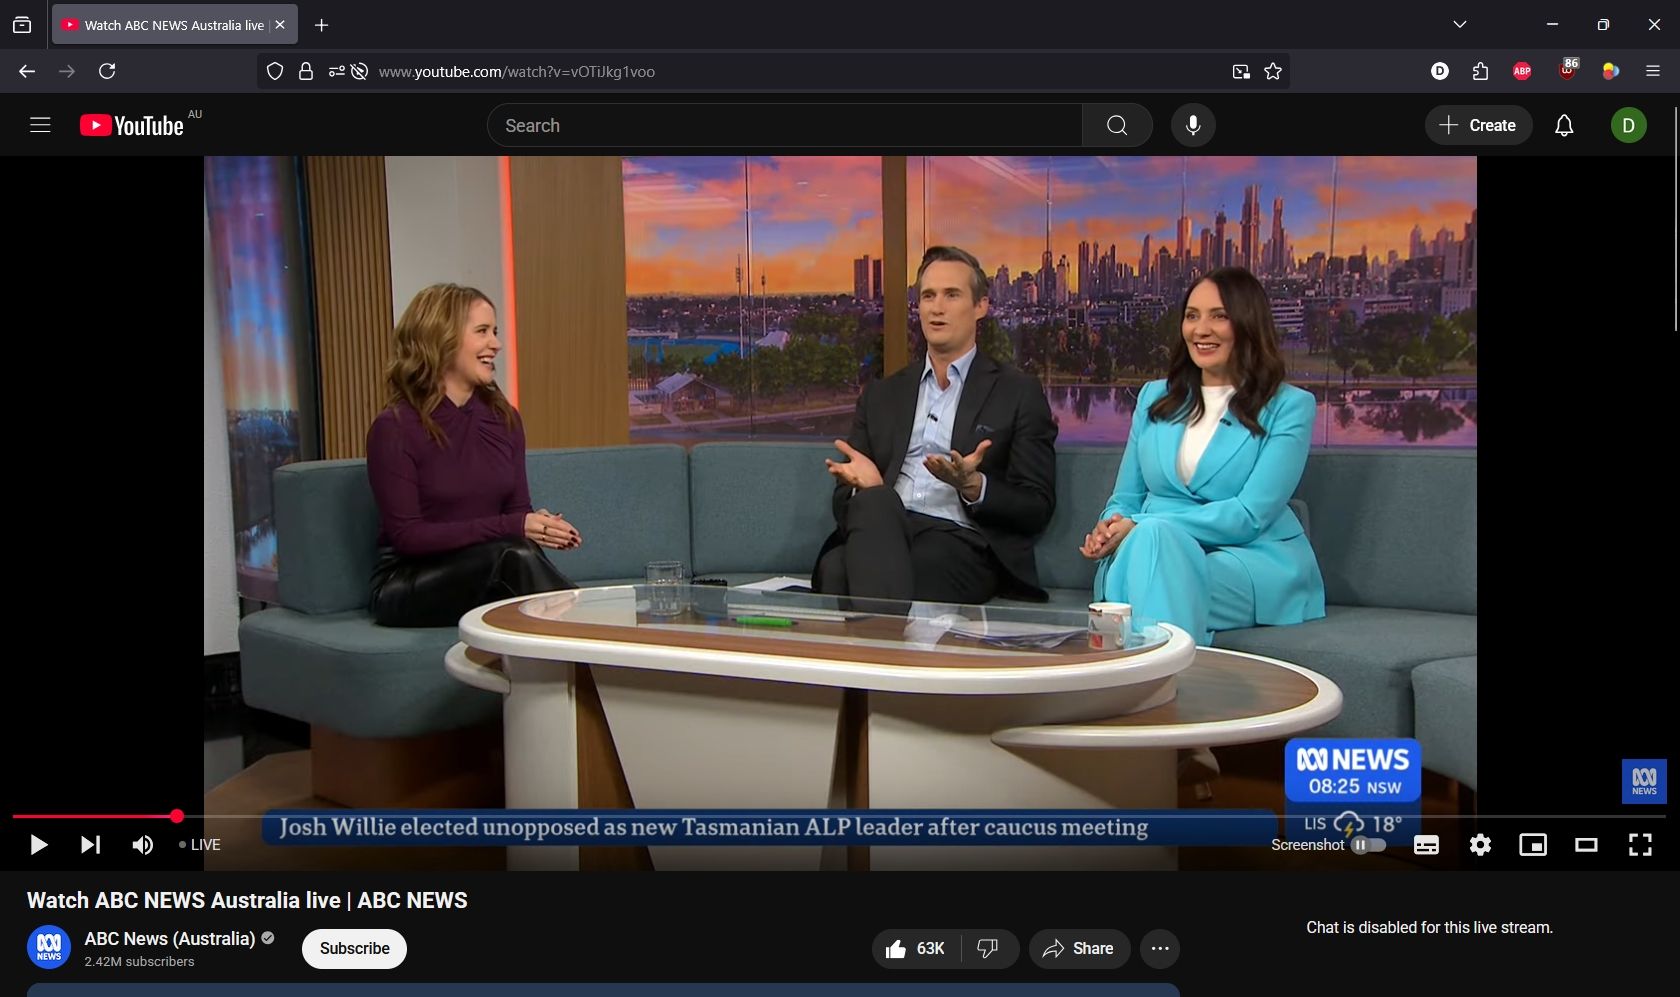
Task: Open Firefox application menu
Action: [1652, 71]
